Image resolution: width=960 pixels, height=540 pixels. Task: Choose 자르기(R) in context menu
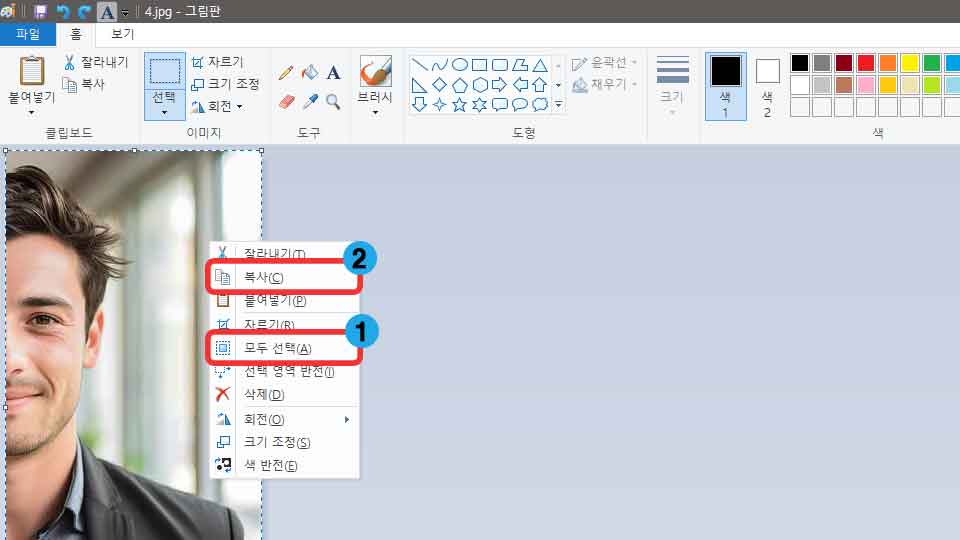click(285, 324)
